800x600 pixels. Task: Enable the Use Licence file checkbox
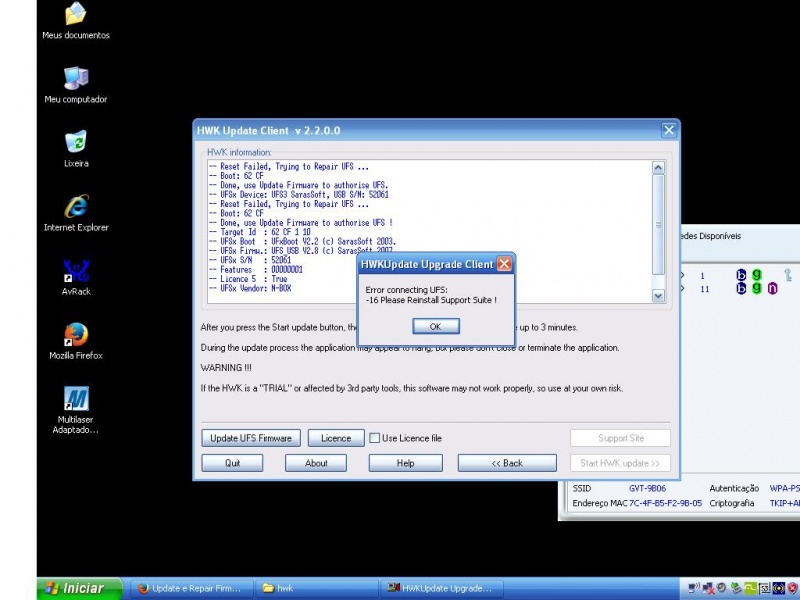[x=374, y=438]
